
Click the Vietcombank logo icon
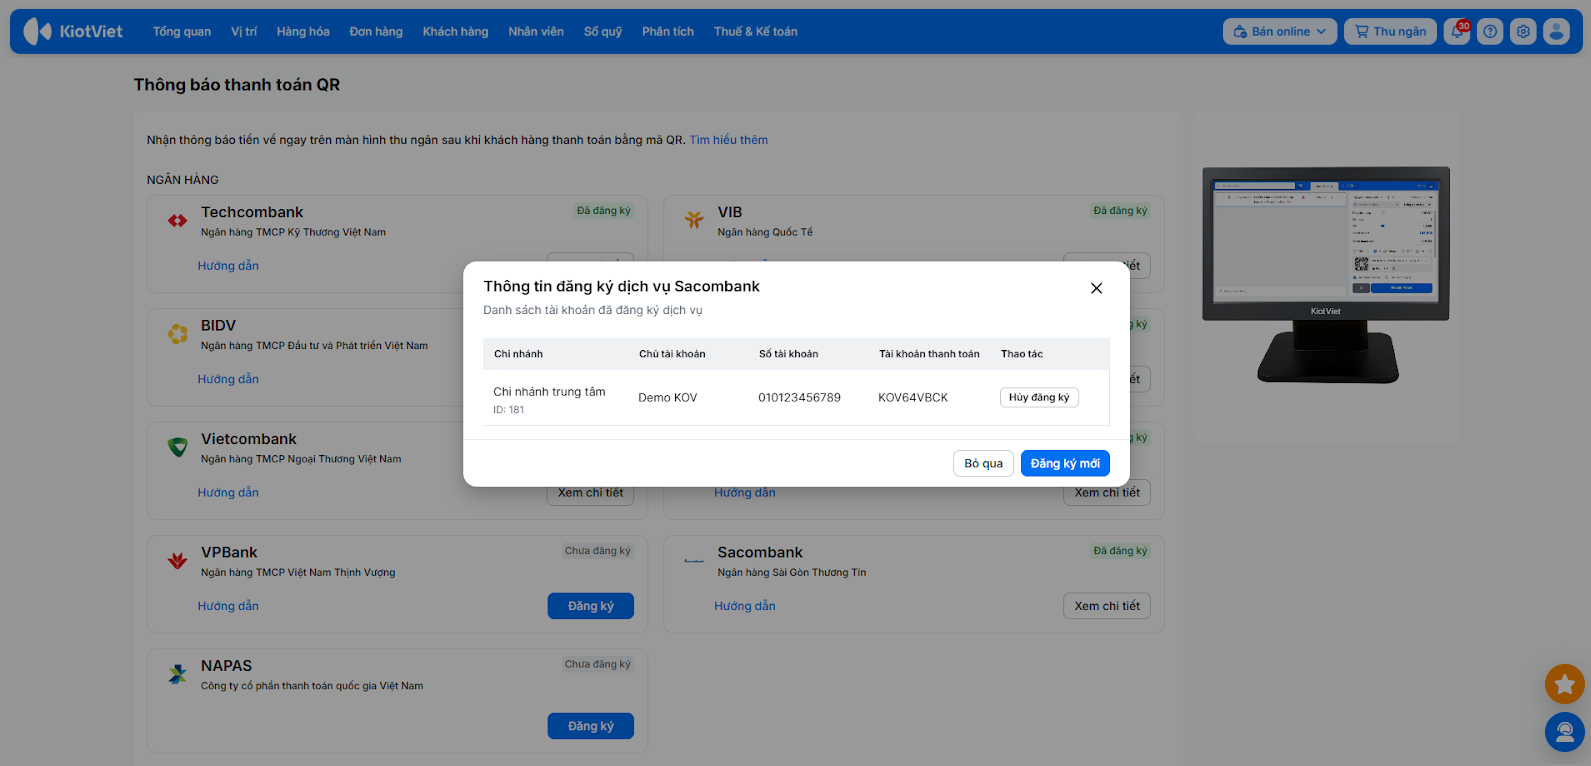point(177,447)
